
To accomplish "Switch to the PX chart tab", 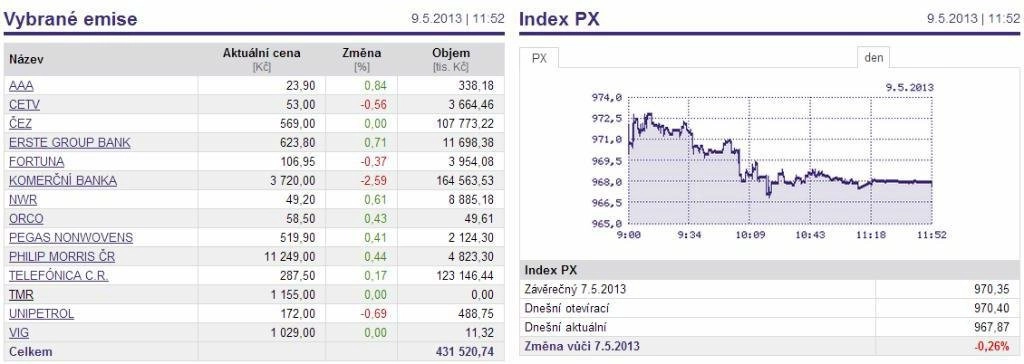I will [539, 58].
